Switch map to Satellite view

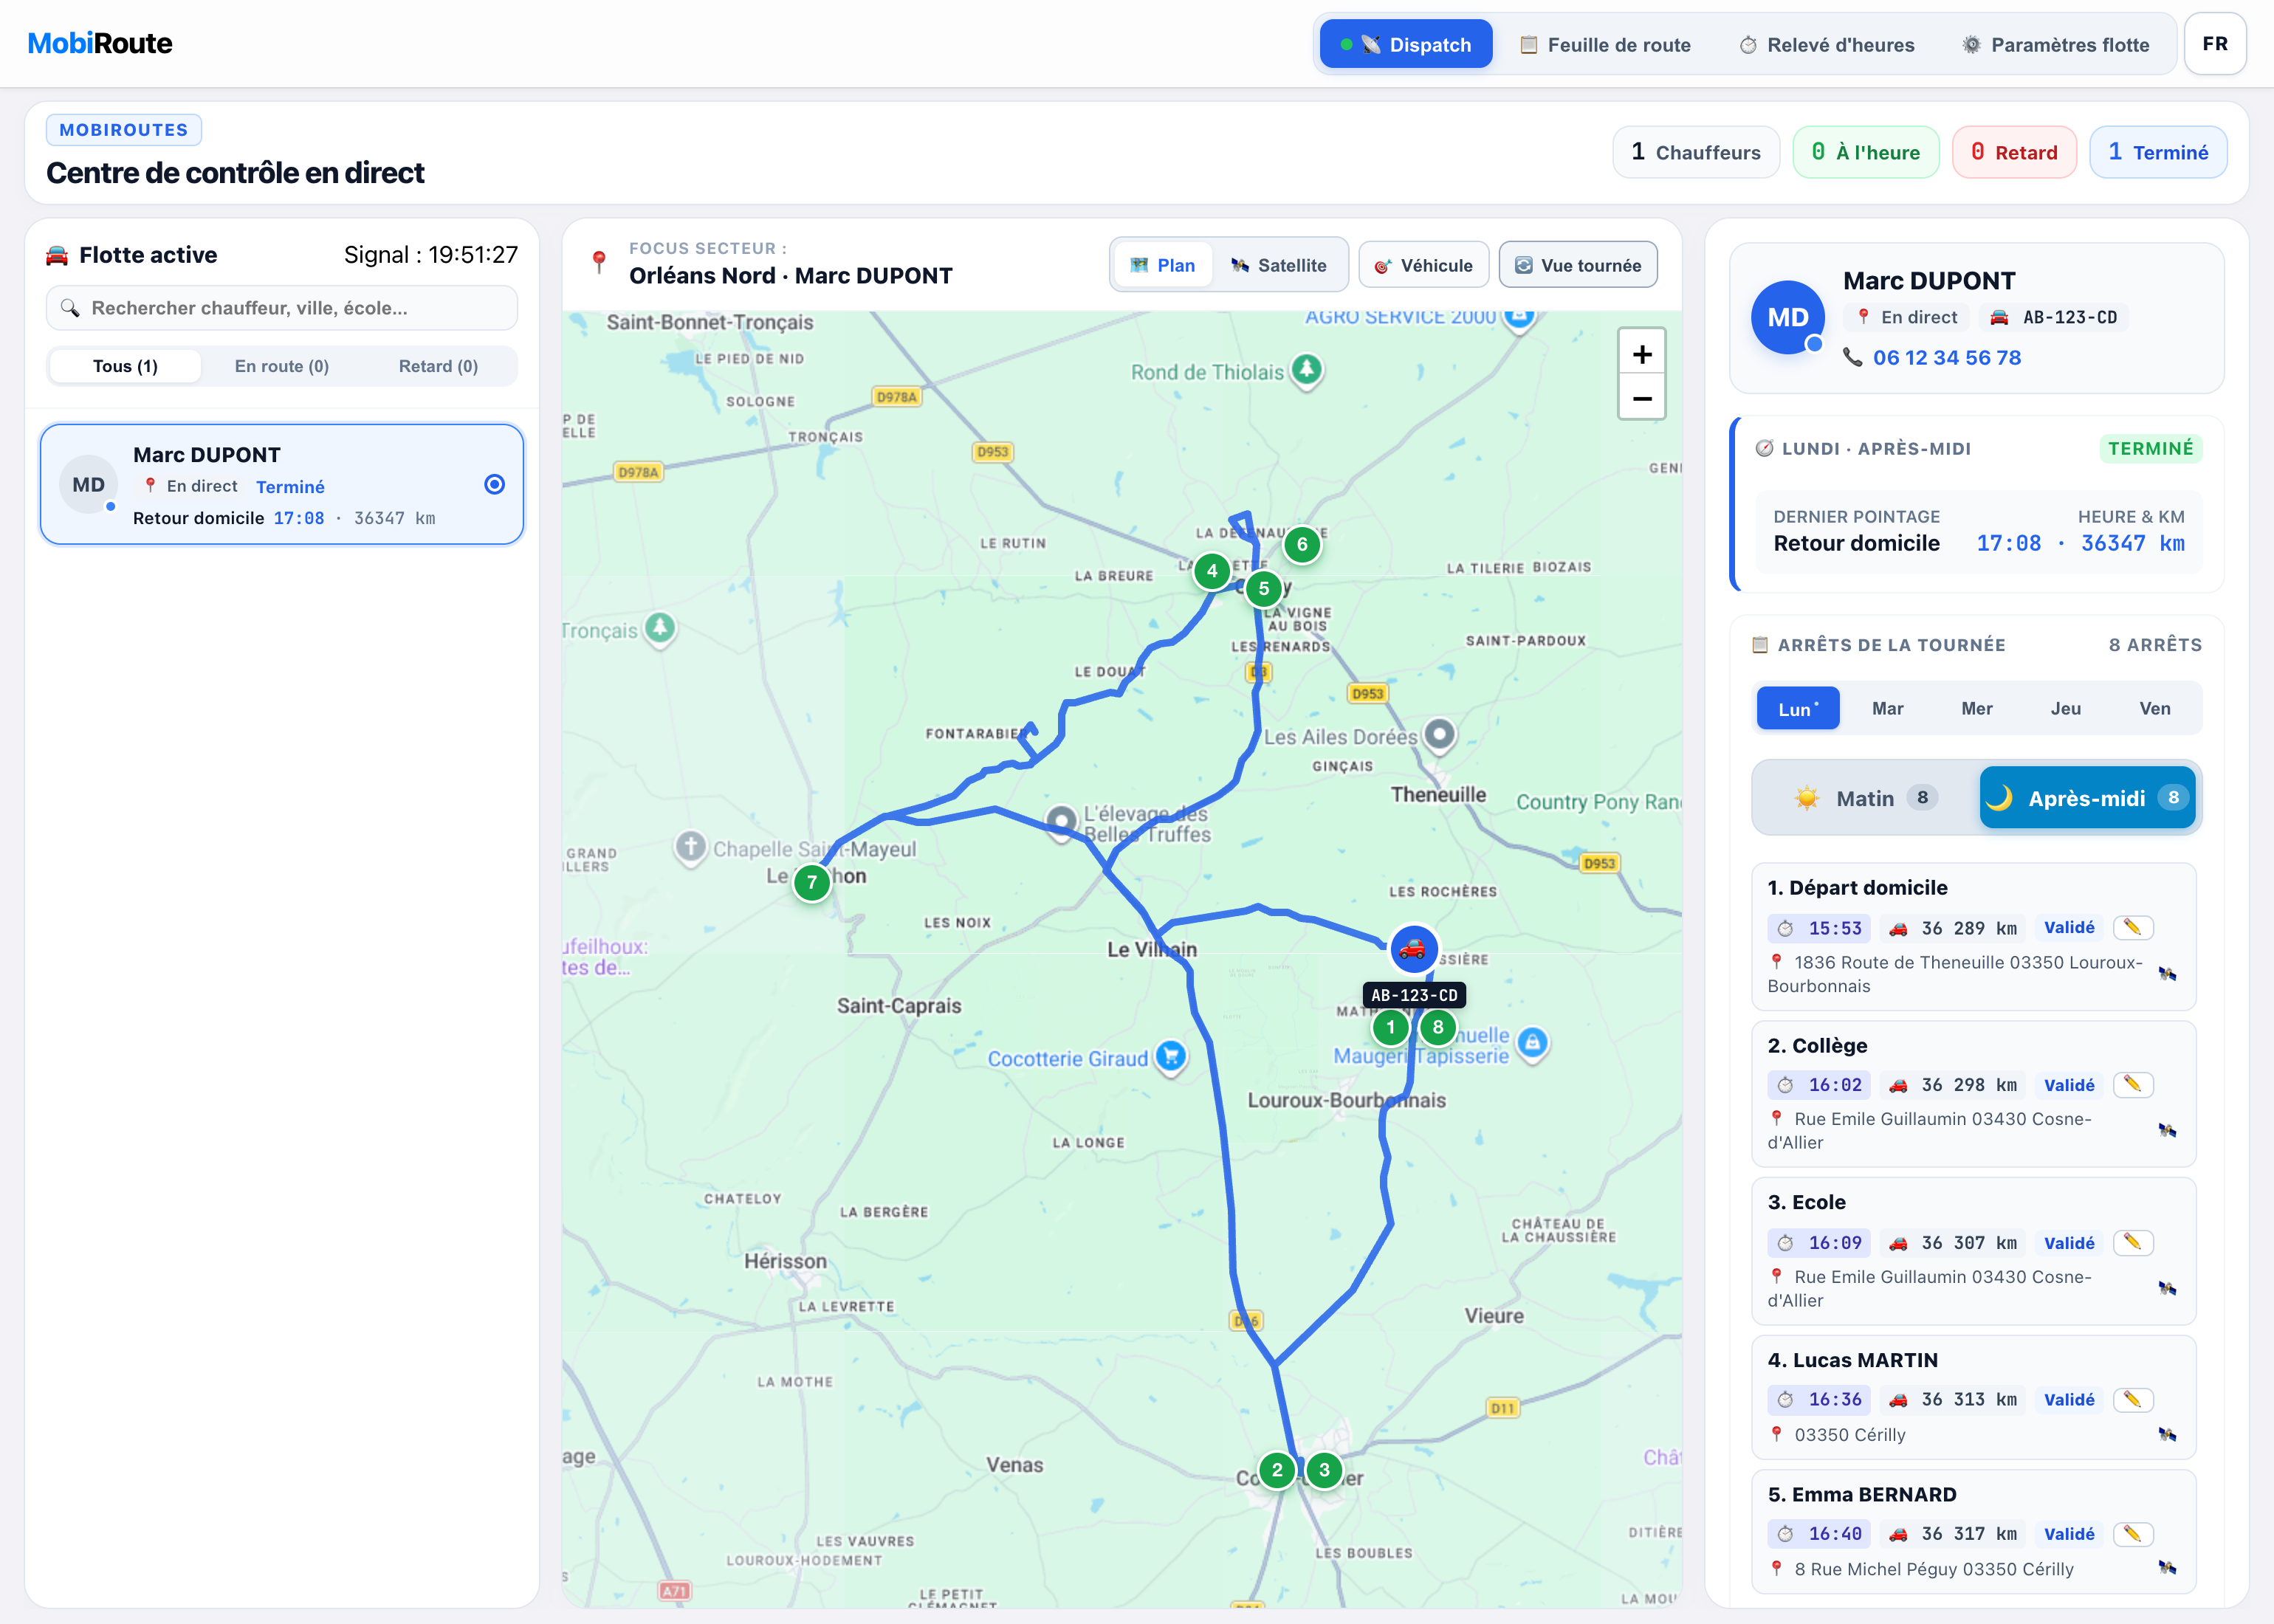(x=1278, y=265)
